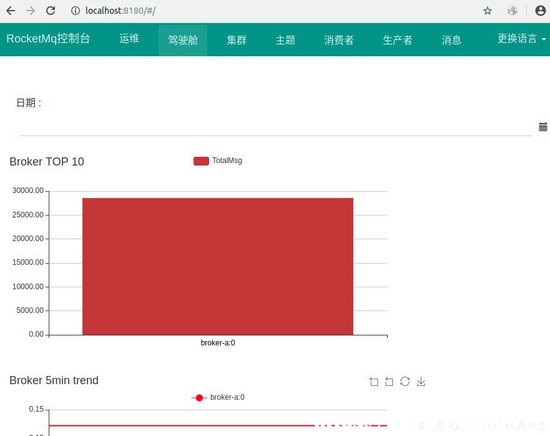
Task: Click the browser forward arrow
Action: (31, 11)
